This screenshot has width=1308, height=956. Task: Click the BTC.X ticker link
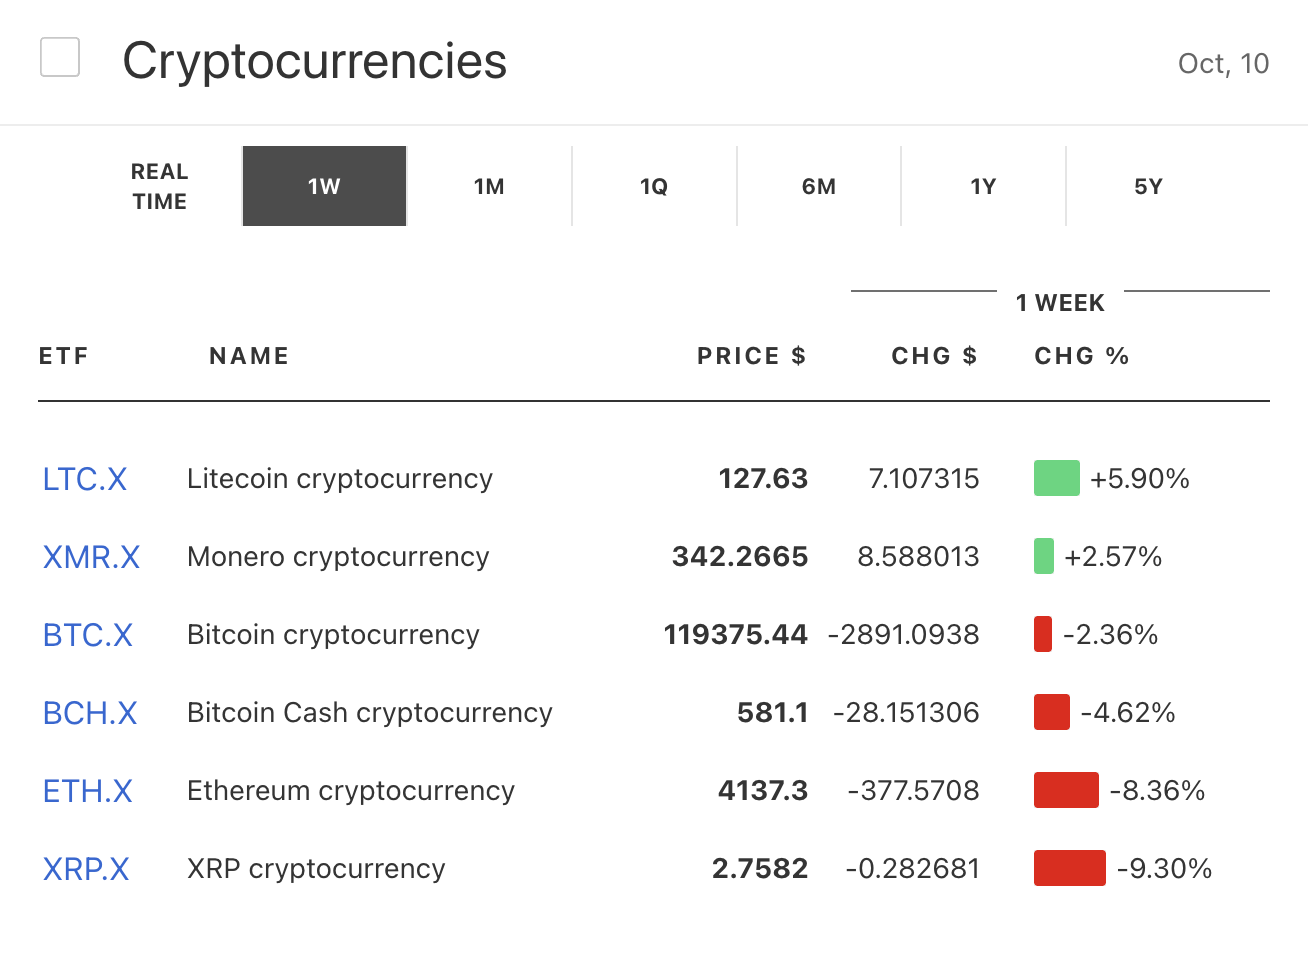tap(88, 635)
